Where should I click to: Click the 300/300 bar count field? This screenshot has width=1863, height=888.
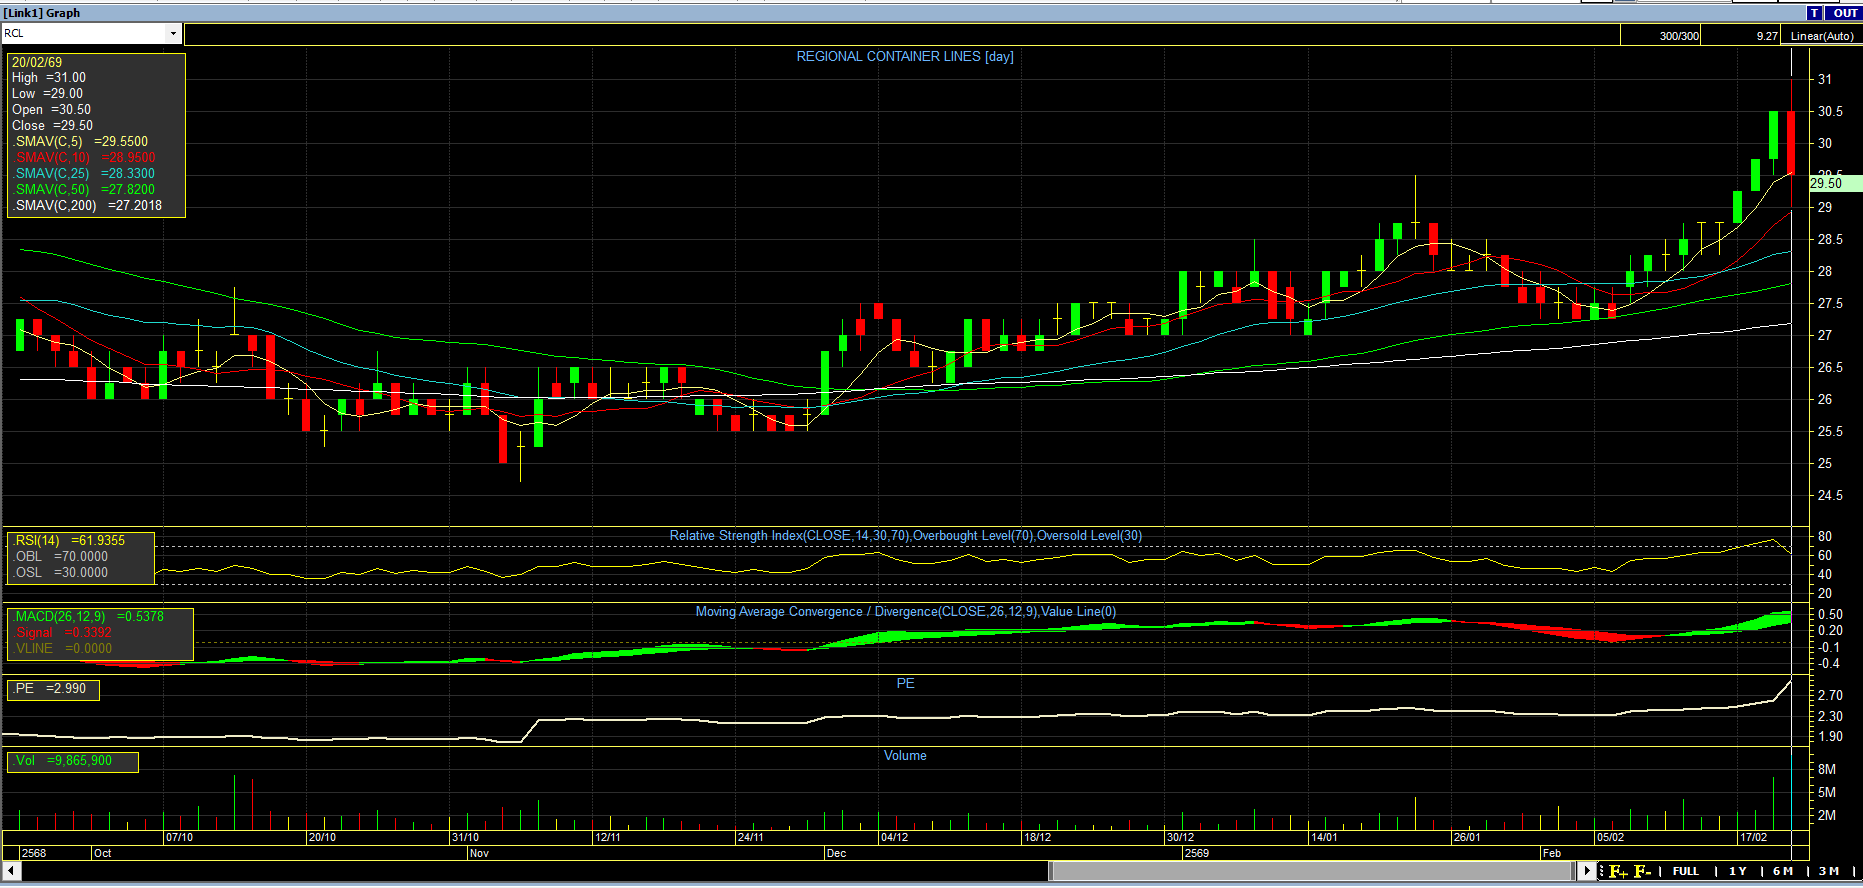[1659, 36]
